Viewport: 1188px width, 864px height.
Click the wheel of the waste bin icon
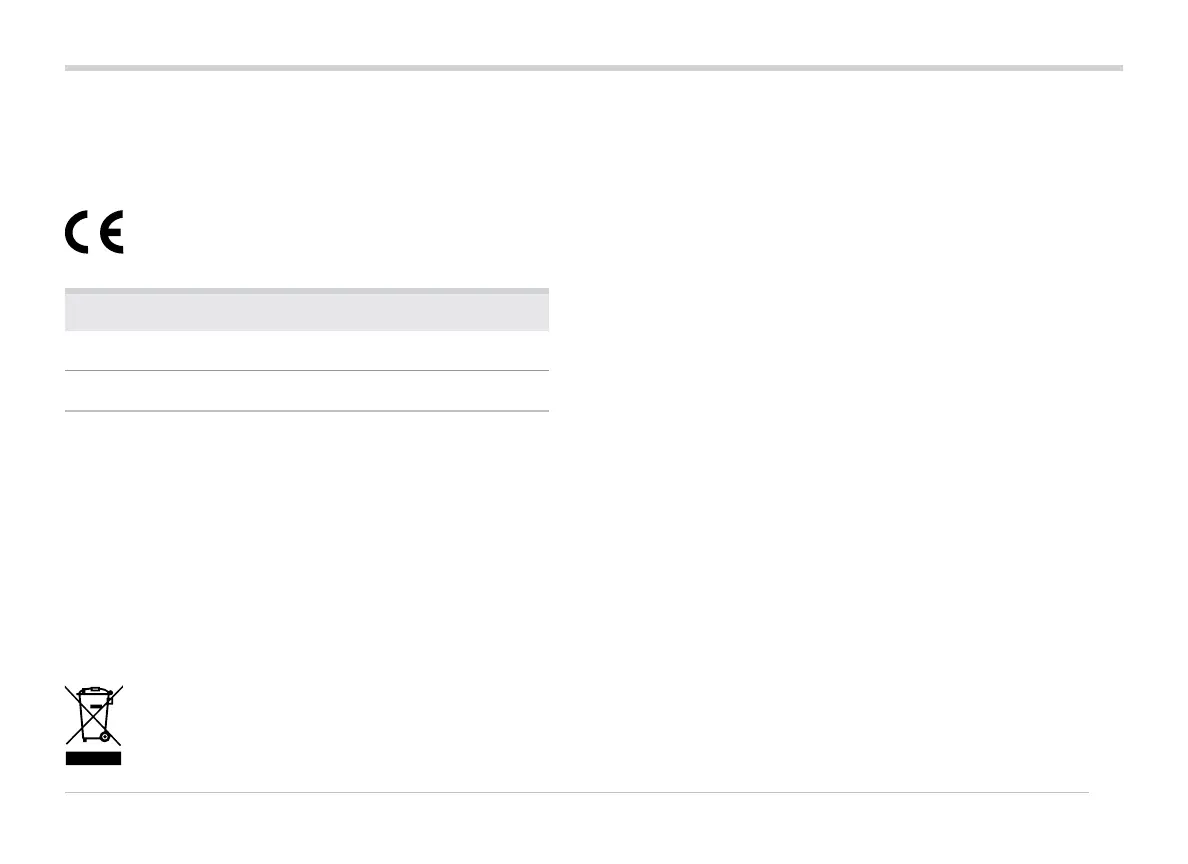(104, 736)
